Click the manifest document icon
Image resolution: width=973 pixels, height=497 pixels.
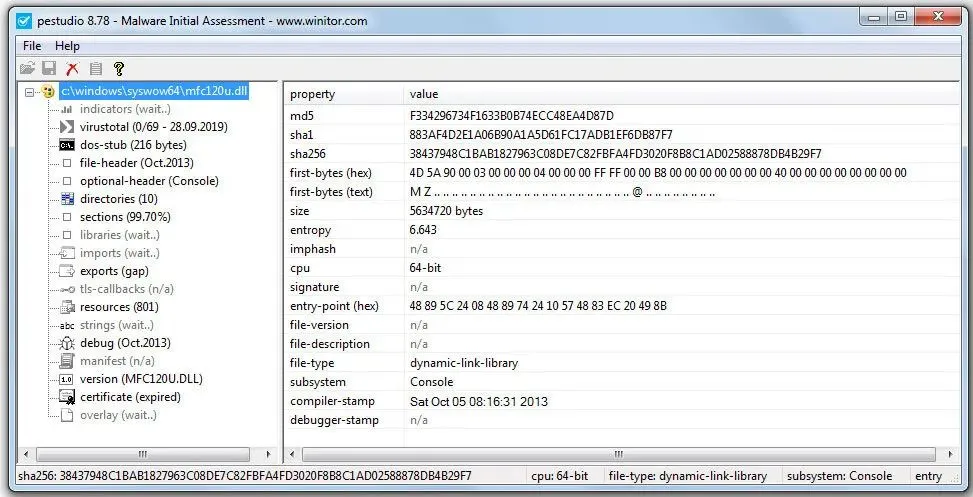tap(67, 361)
